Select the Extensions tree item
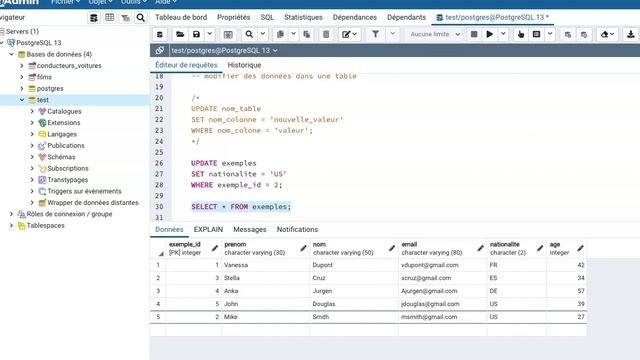Viewport: 640px width, 360px height. [x=64, y=122]
